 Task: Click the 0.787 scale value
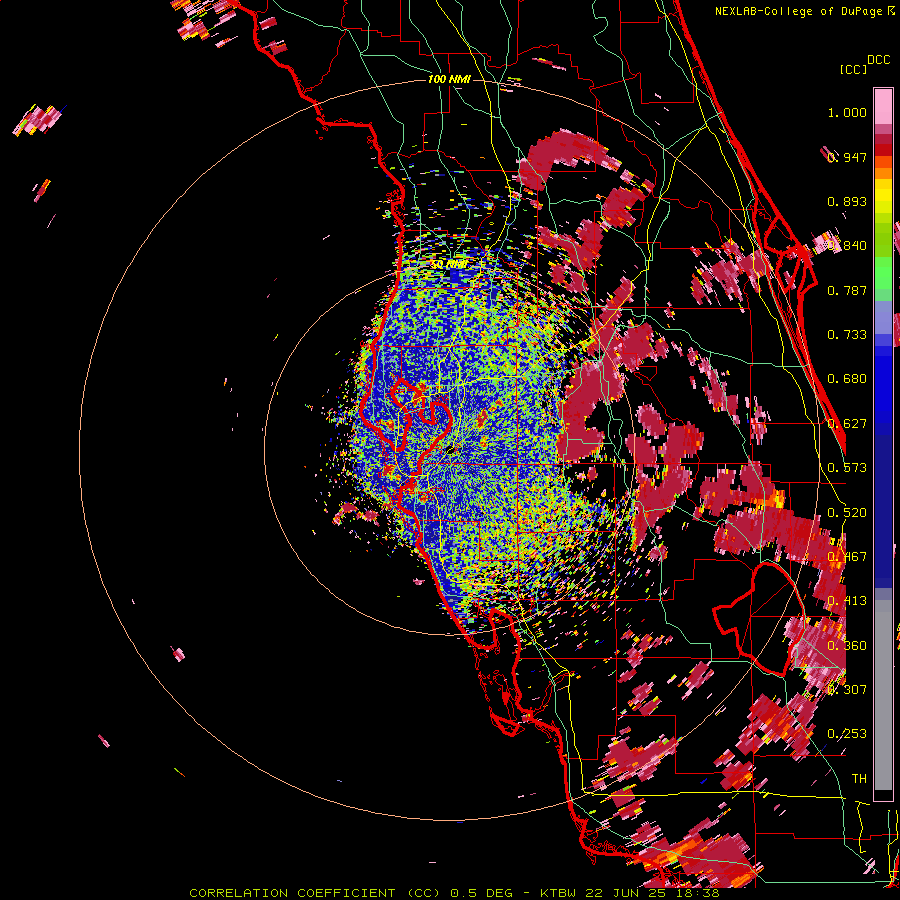847,290
